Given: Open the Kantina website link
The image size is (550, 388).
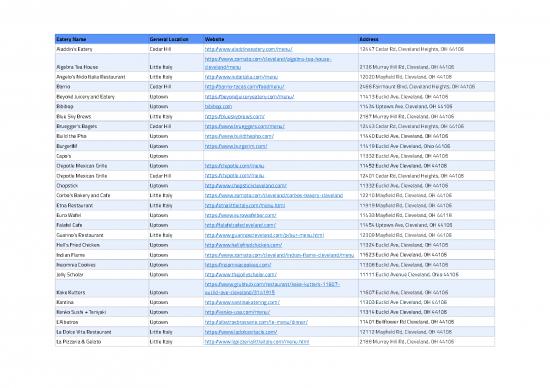Looking at the screenshot, I should coord(242,302).
